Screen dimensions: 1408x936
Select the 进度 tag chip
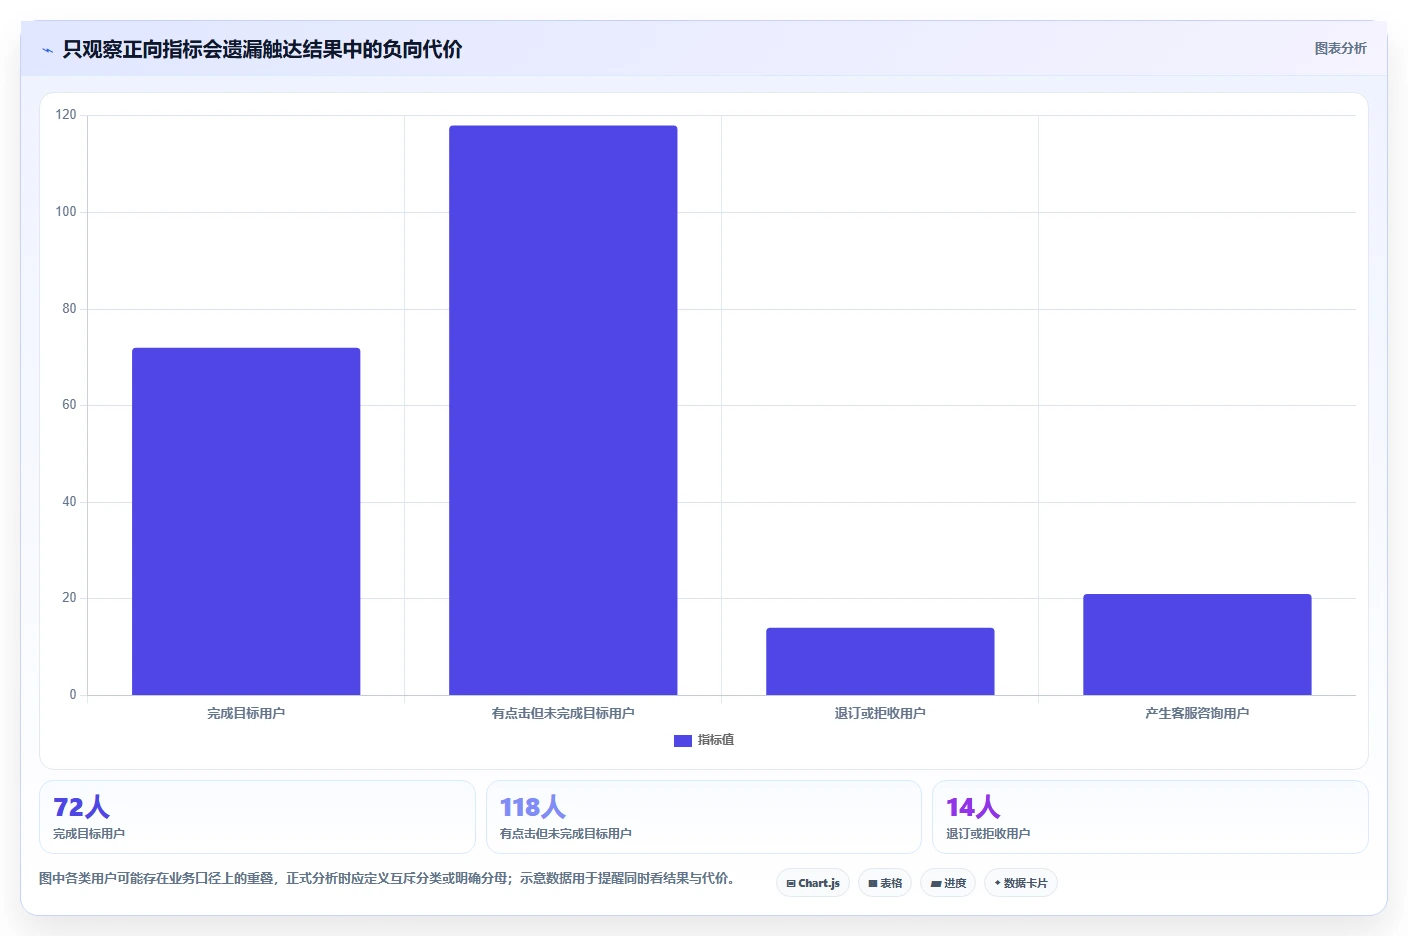point(948,883)
